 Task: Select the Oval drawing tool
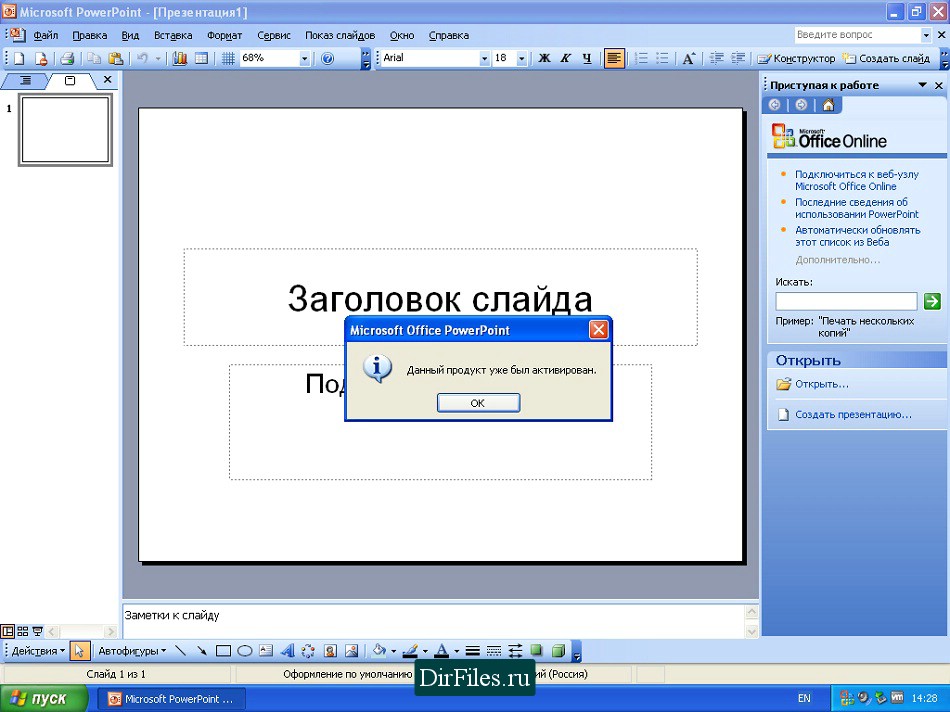click(x=245, y=651)
